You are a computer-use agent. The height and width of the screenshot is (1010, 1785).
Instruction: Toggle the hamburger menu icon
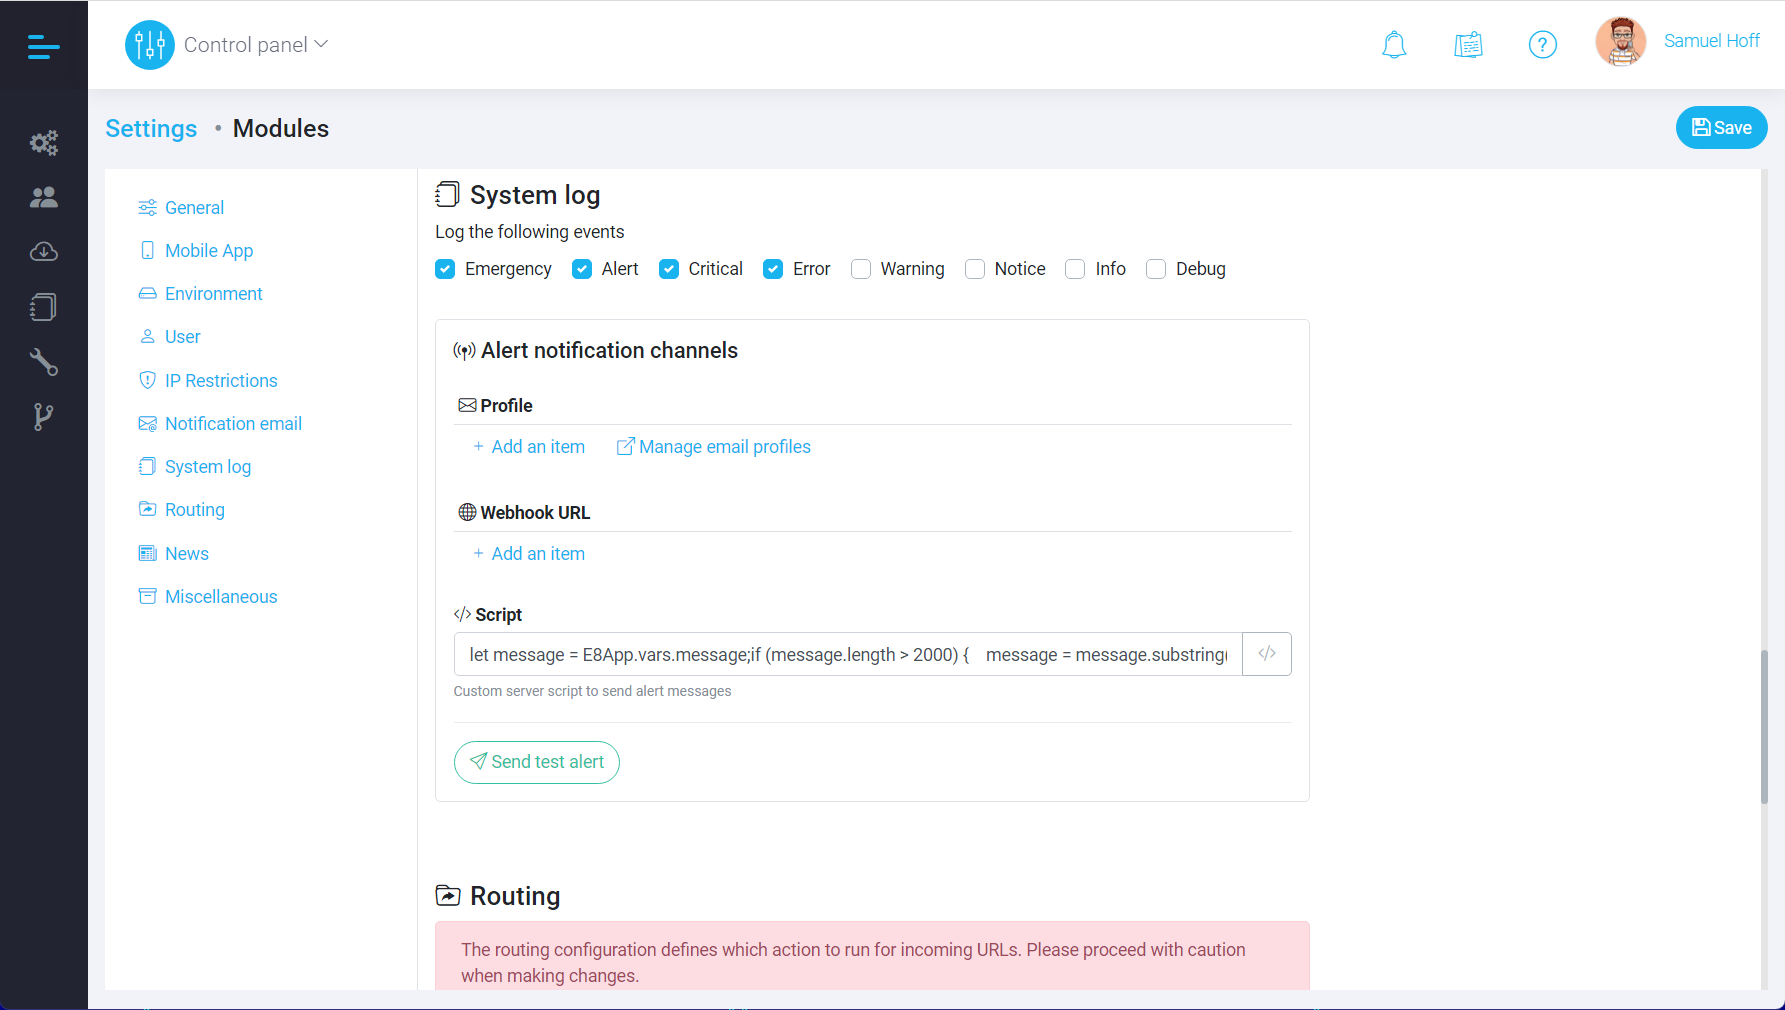click(x=44, y=46)
